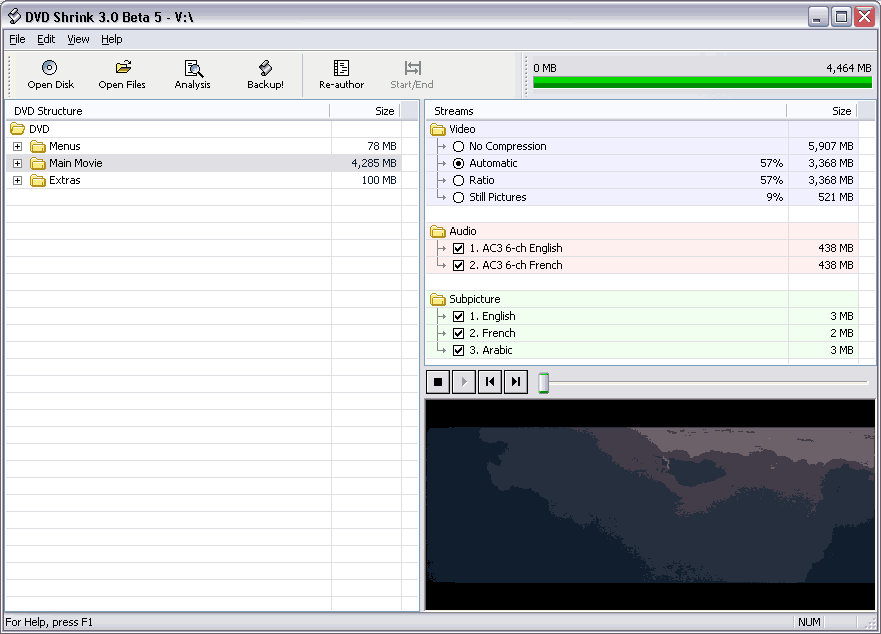The width and height of the screenshot is (881, 634).
Task: Click the preview seek slider handle
Action: pos(543,383)
